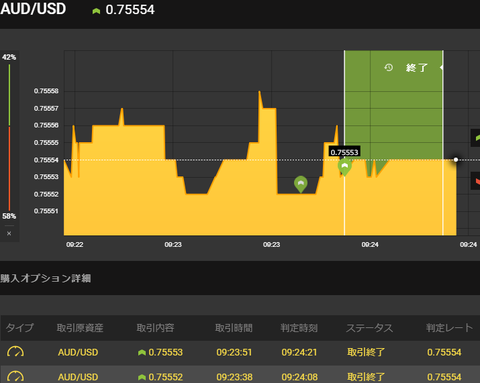This screenshot has height=383, width=480.
Task: Click the green marker on the 0.75553 entry point
Action: point(344,167)
